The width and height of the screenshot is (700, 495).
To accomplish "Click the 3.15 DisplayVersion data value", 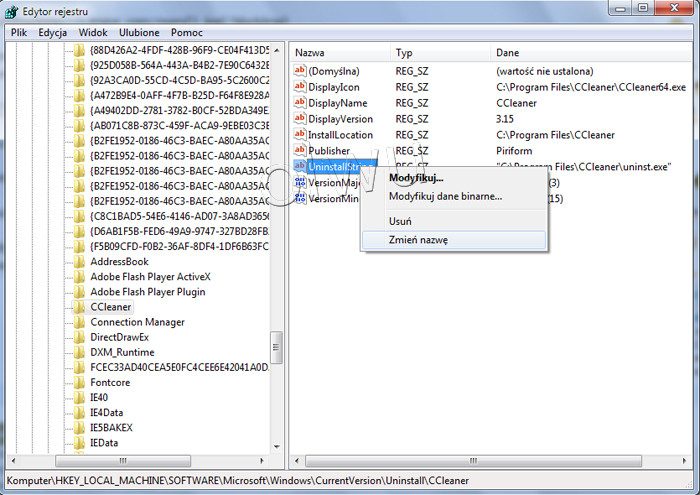I will click(504, 119).
